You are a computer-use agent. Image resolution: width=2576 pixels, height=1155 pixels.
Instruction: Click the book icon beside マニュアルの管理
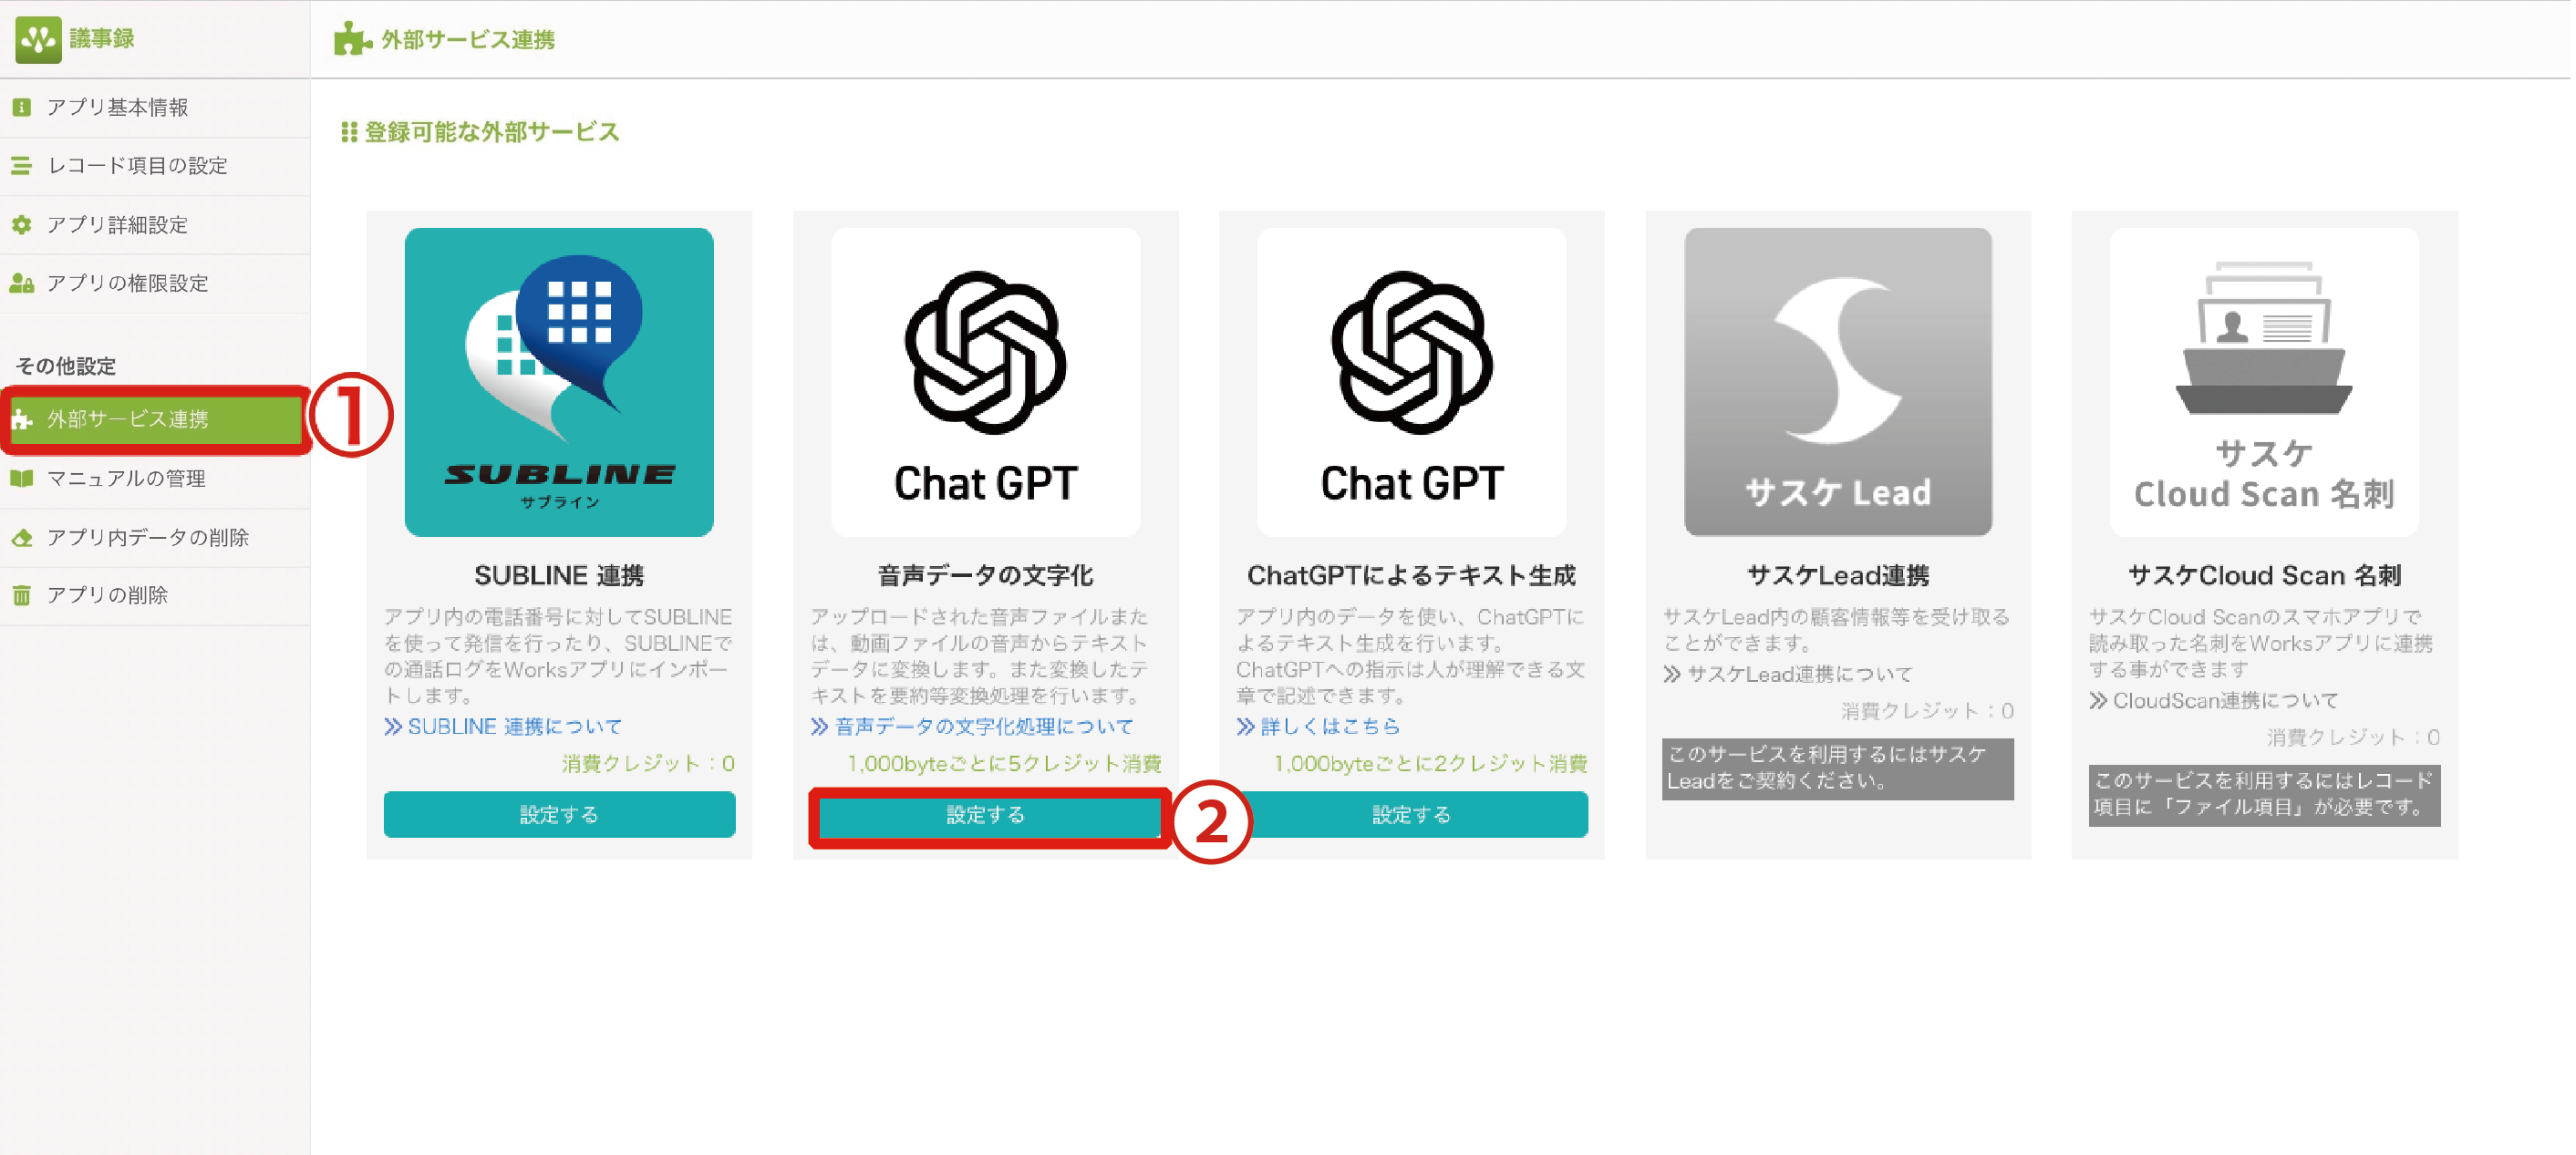22,479
